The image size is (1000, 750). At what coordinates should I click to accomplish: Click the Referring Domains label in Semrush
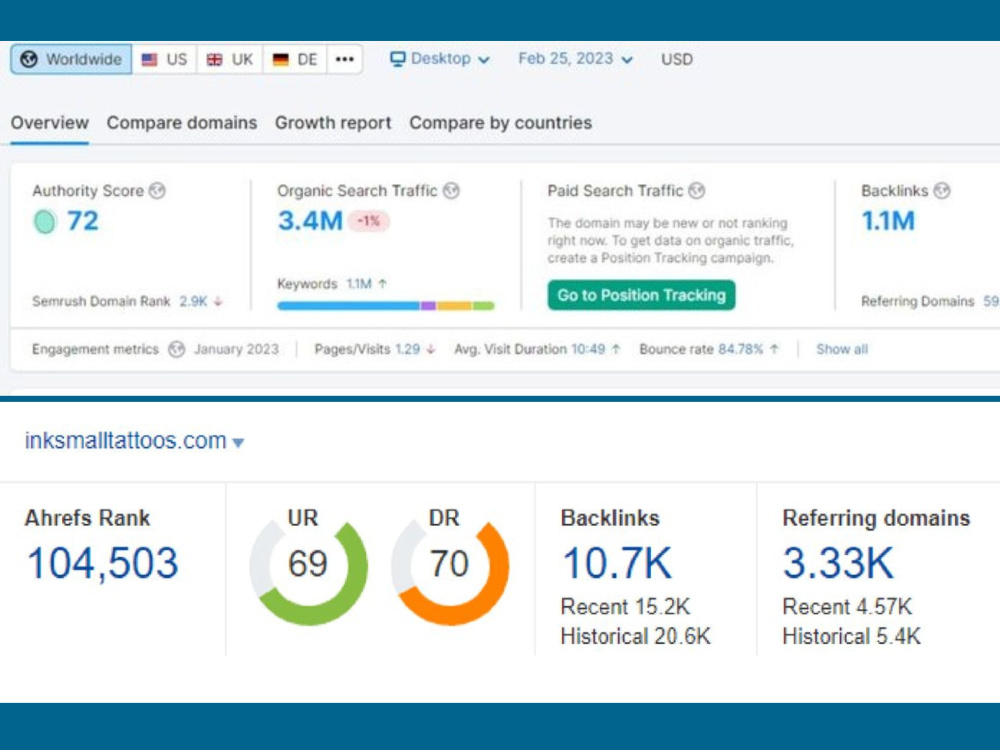[917, 301]
